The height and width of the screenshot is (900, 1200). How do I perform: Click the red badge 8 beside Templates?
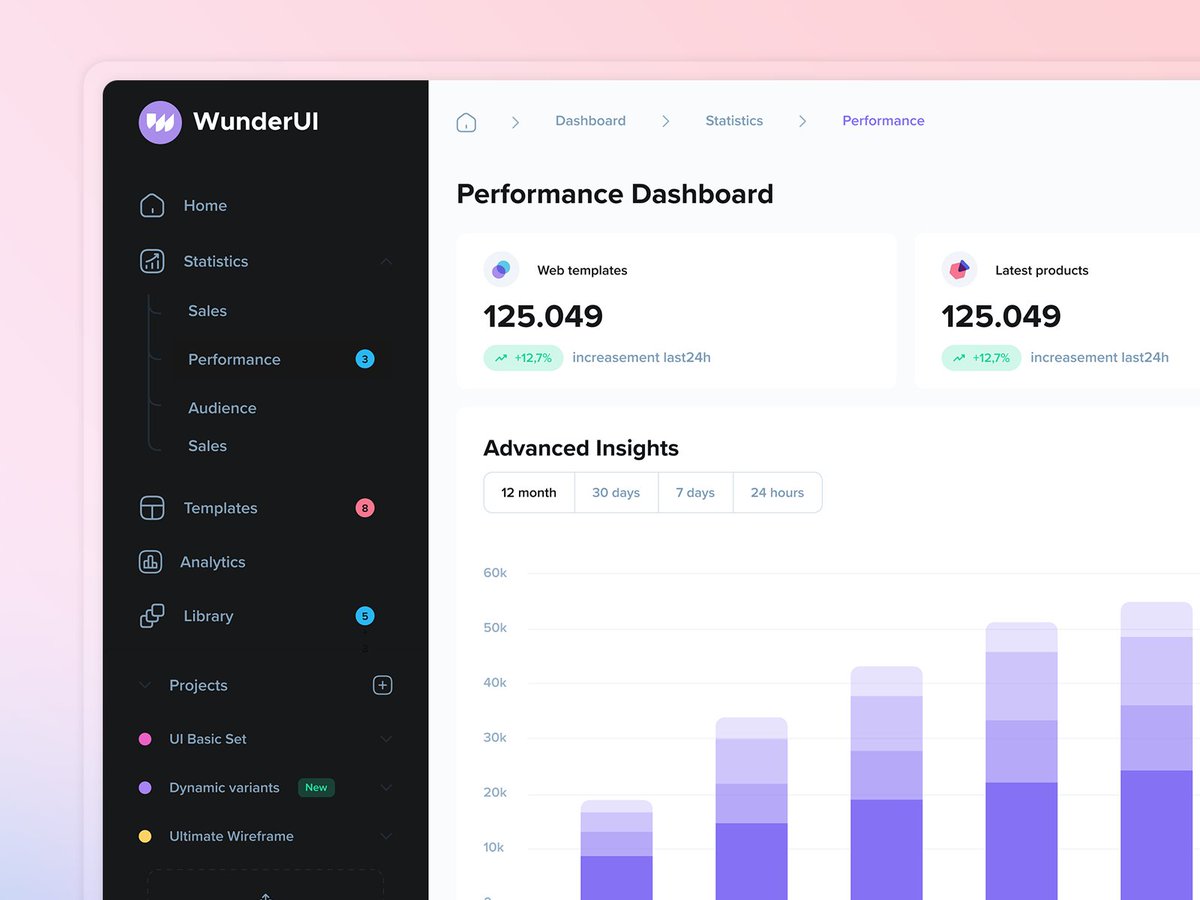tap(365, 508)
